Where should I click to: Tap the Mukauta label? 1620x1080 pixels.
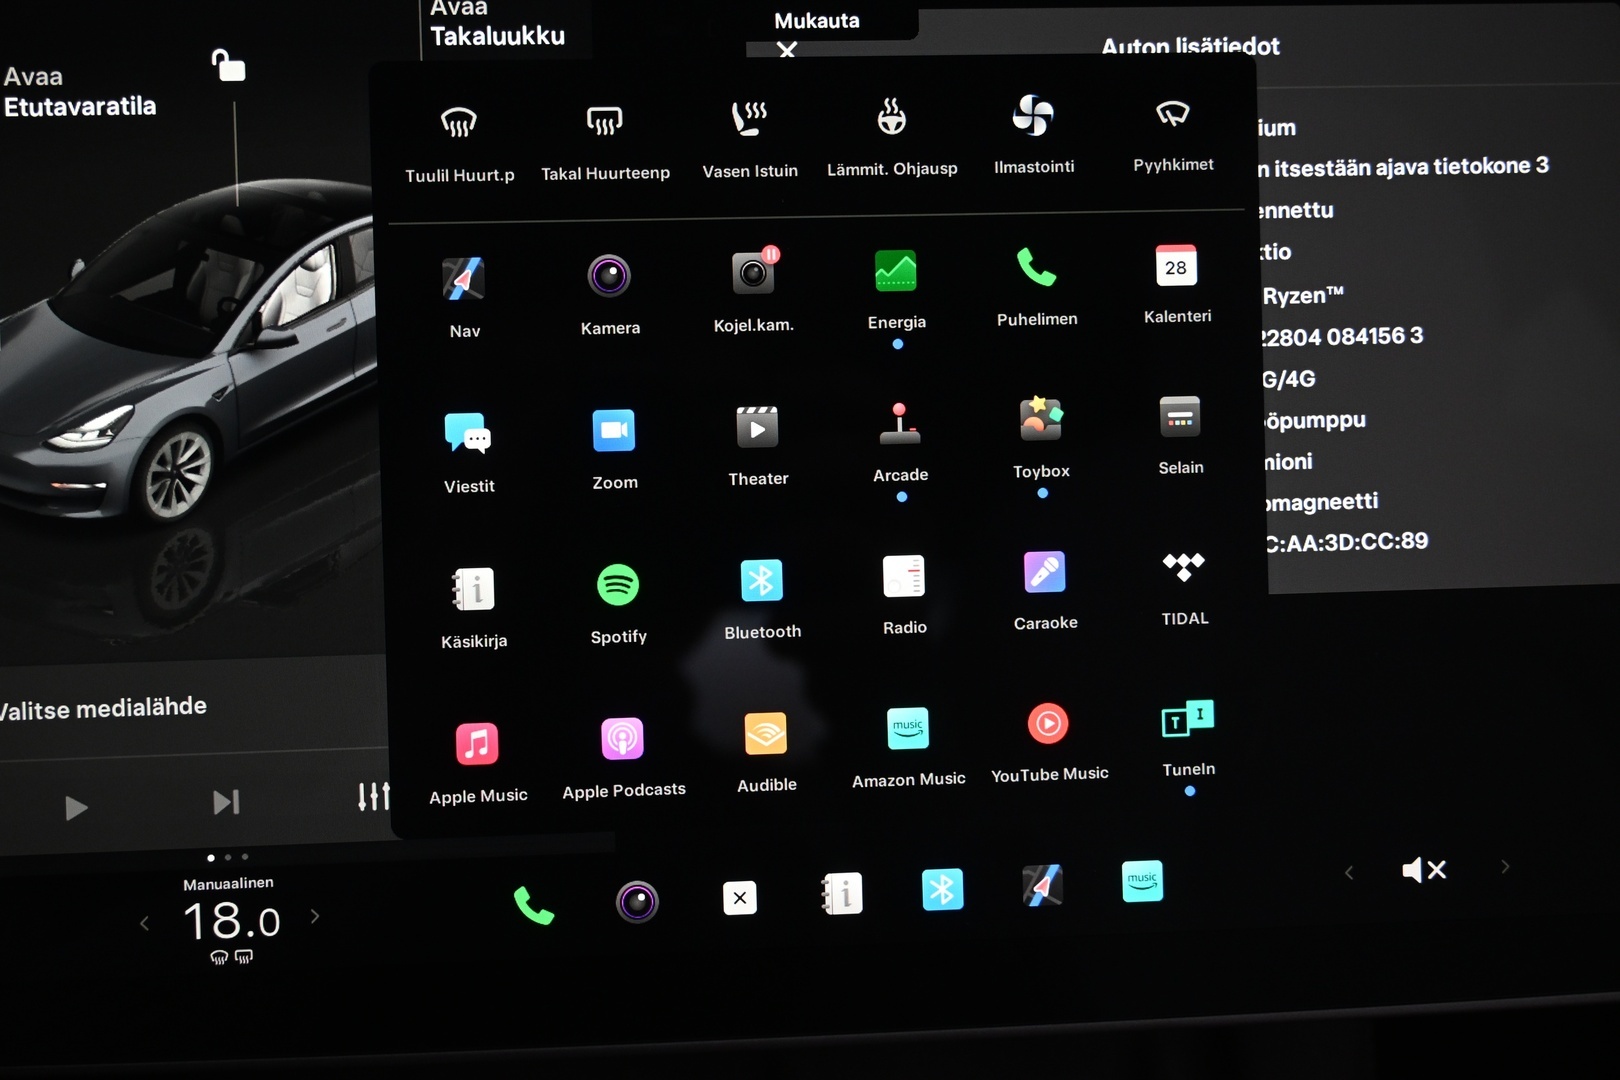click(x=816, y=20)
